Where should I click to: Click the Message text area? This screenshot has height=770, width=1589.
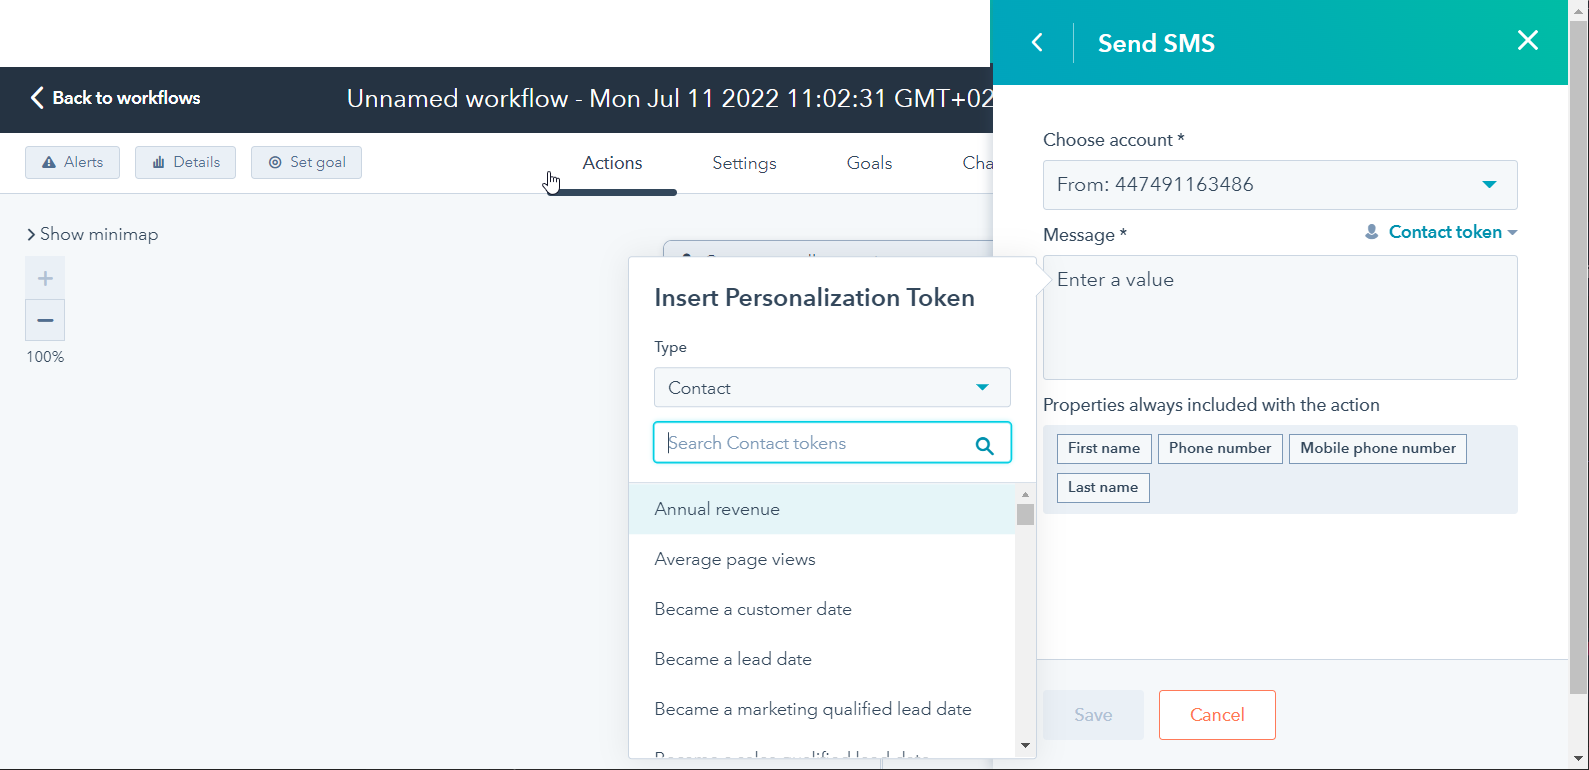pyautogui.click(x=1279, y=317)
